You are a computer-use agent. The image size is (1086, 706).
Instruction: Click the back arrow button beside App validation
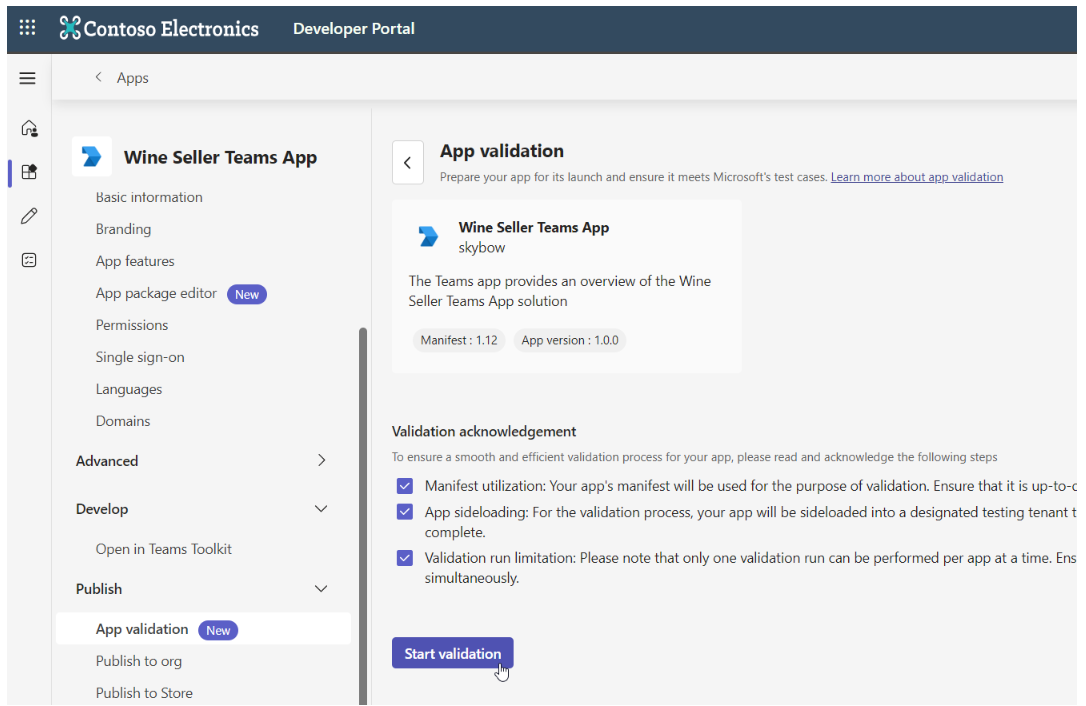point(408,163)
